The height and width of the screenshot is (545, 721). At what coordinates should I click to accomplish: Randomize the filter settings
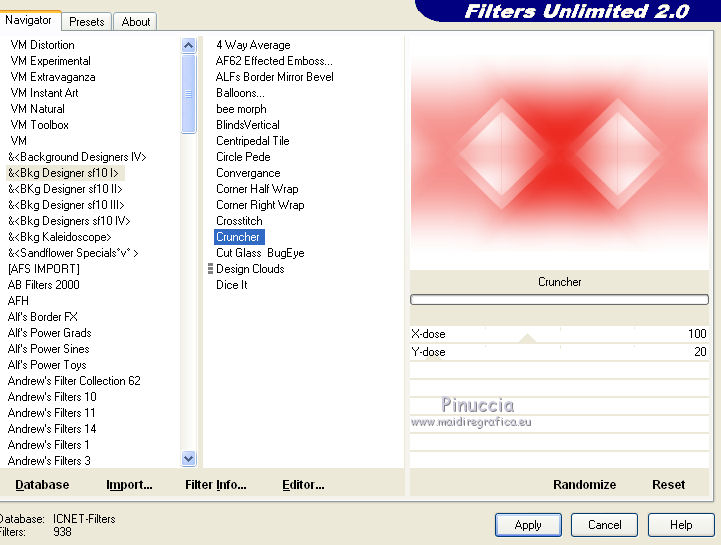coord(584,485)
